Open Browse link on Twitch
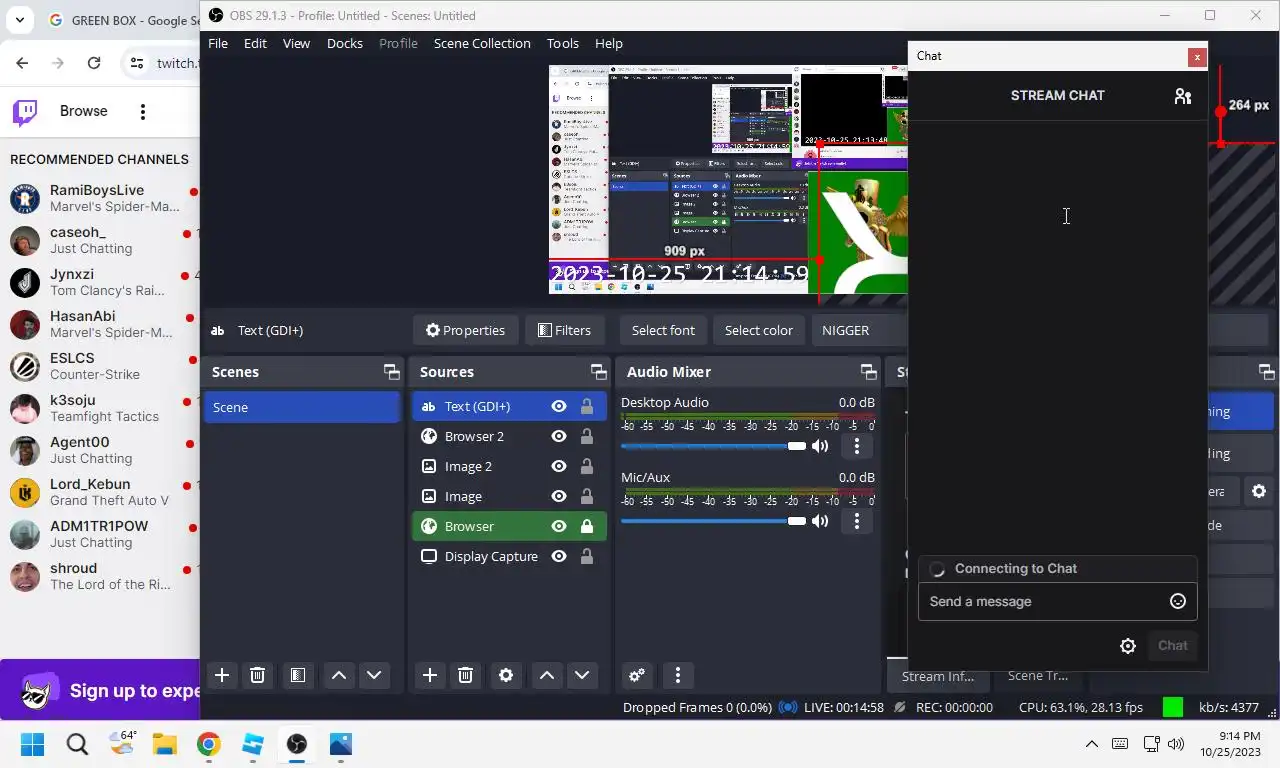1280x768 pixels. pos(83,111)
